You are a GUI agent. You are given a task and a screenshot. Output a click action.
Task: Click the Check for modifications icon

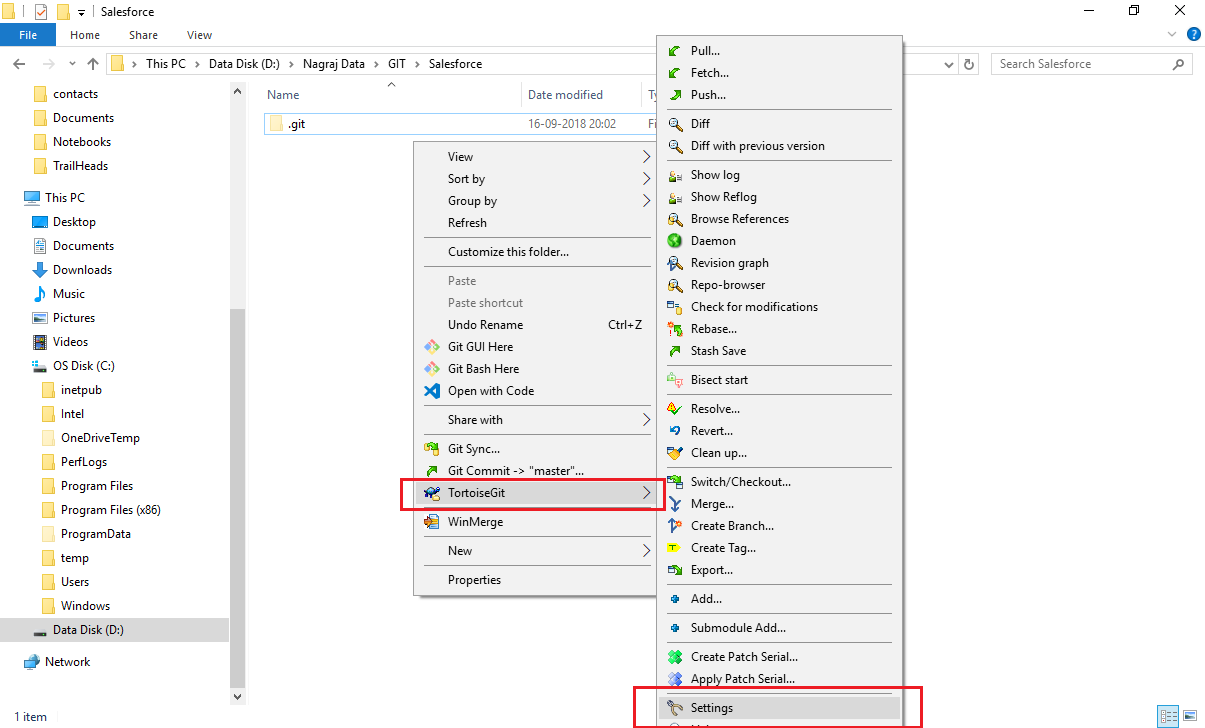coord(675,307)
